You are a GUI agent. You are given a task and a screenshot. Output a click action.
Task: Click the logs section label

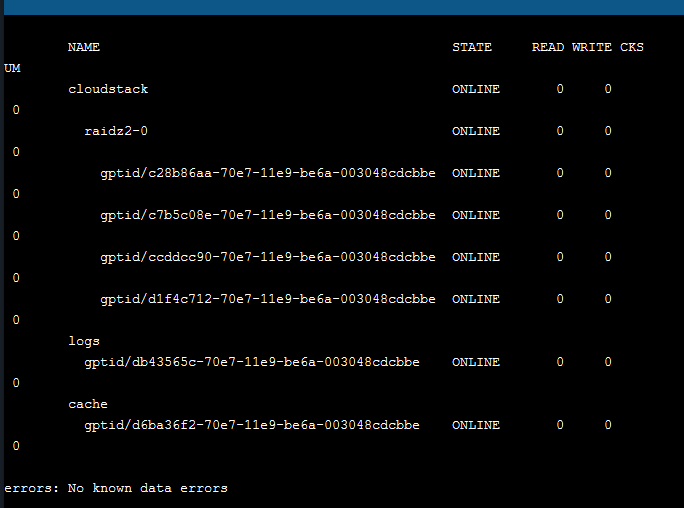84,341
